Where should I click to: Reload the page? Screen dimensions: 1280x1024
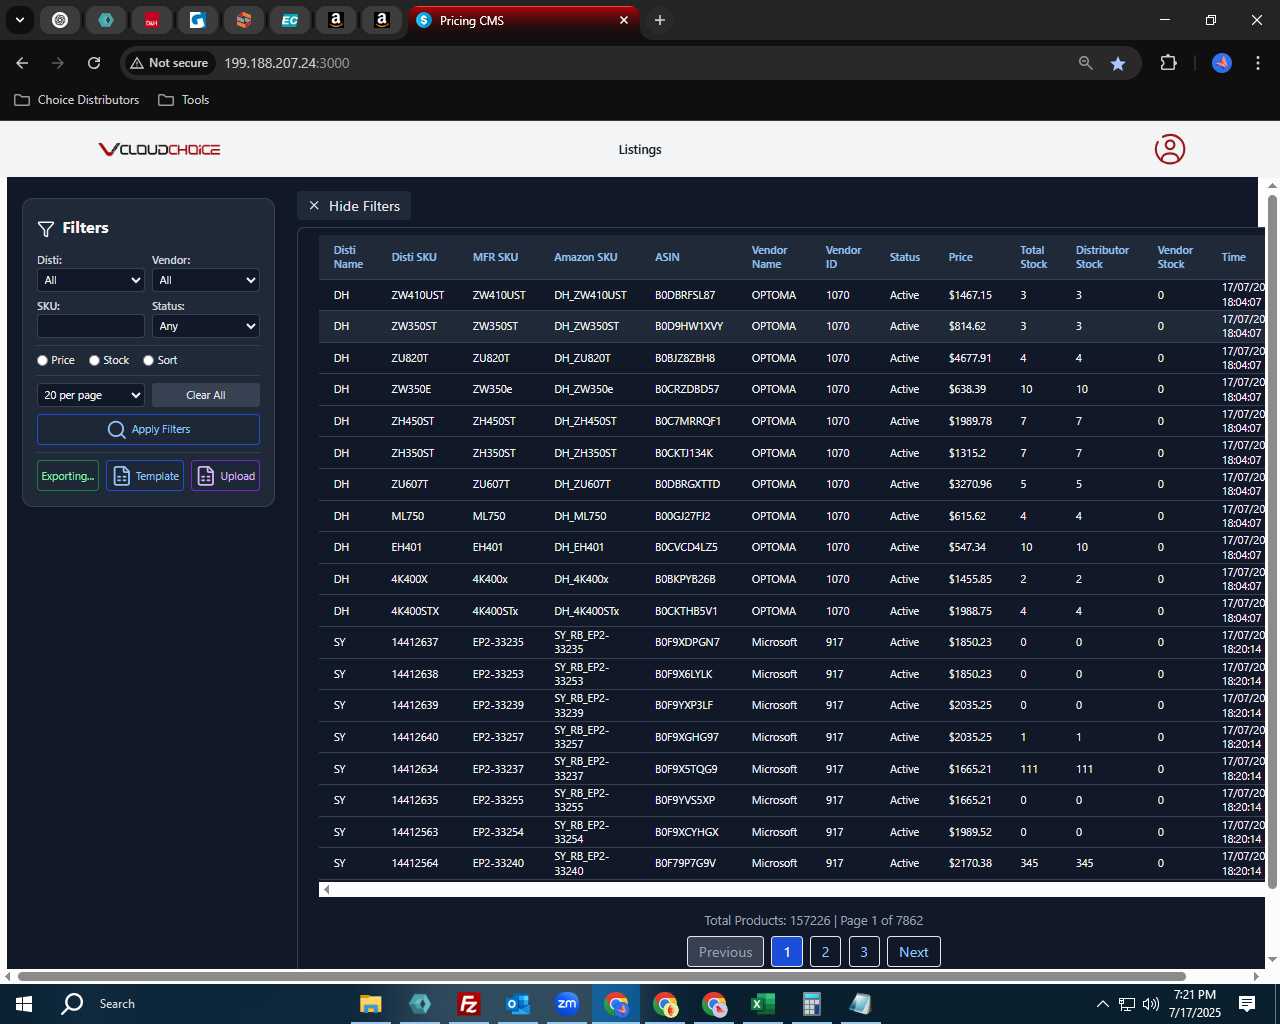point(94,63)
